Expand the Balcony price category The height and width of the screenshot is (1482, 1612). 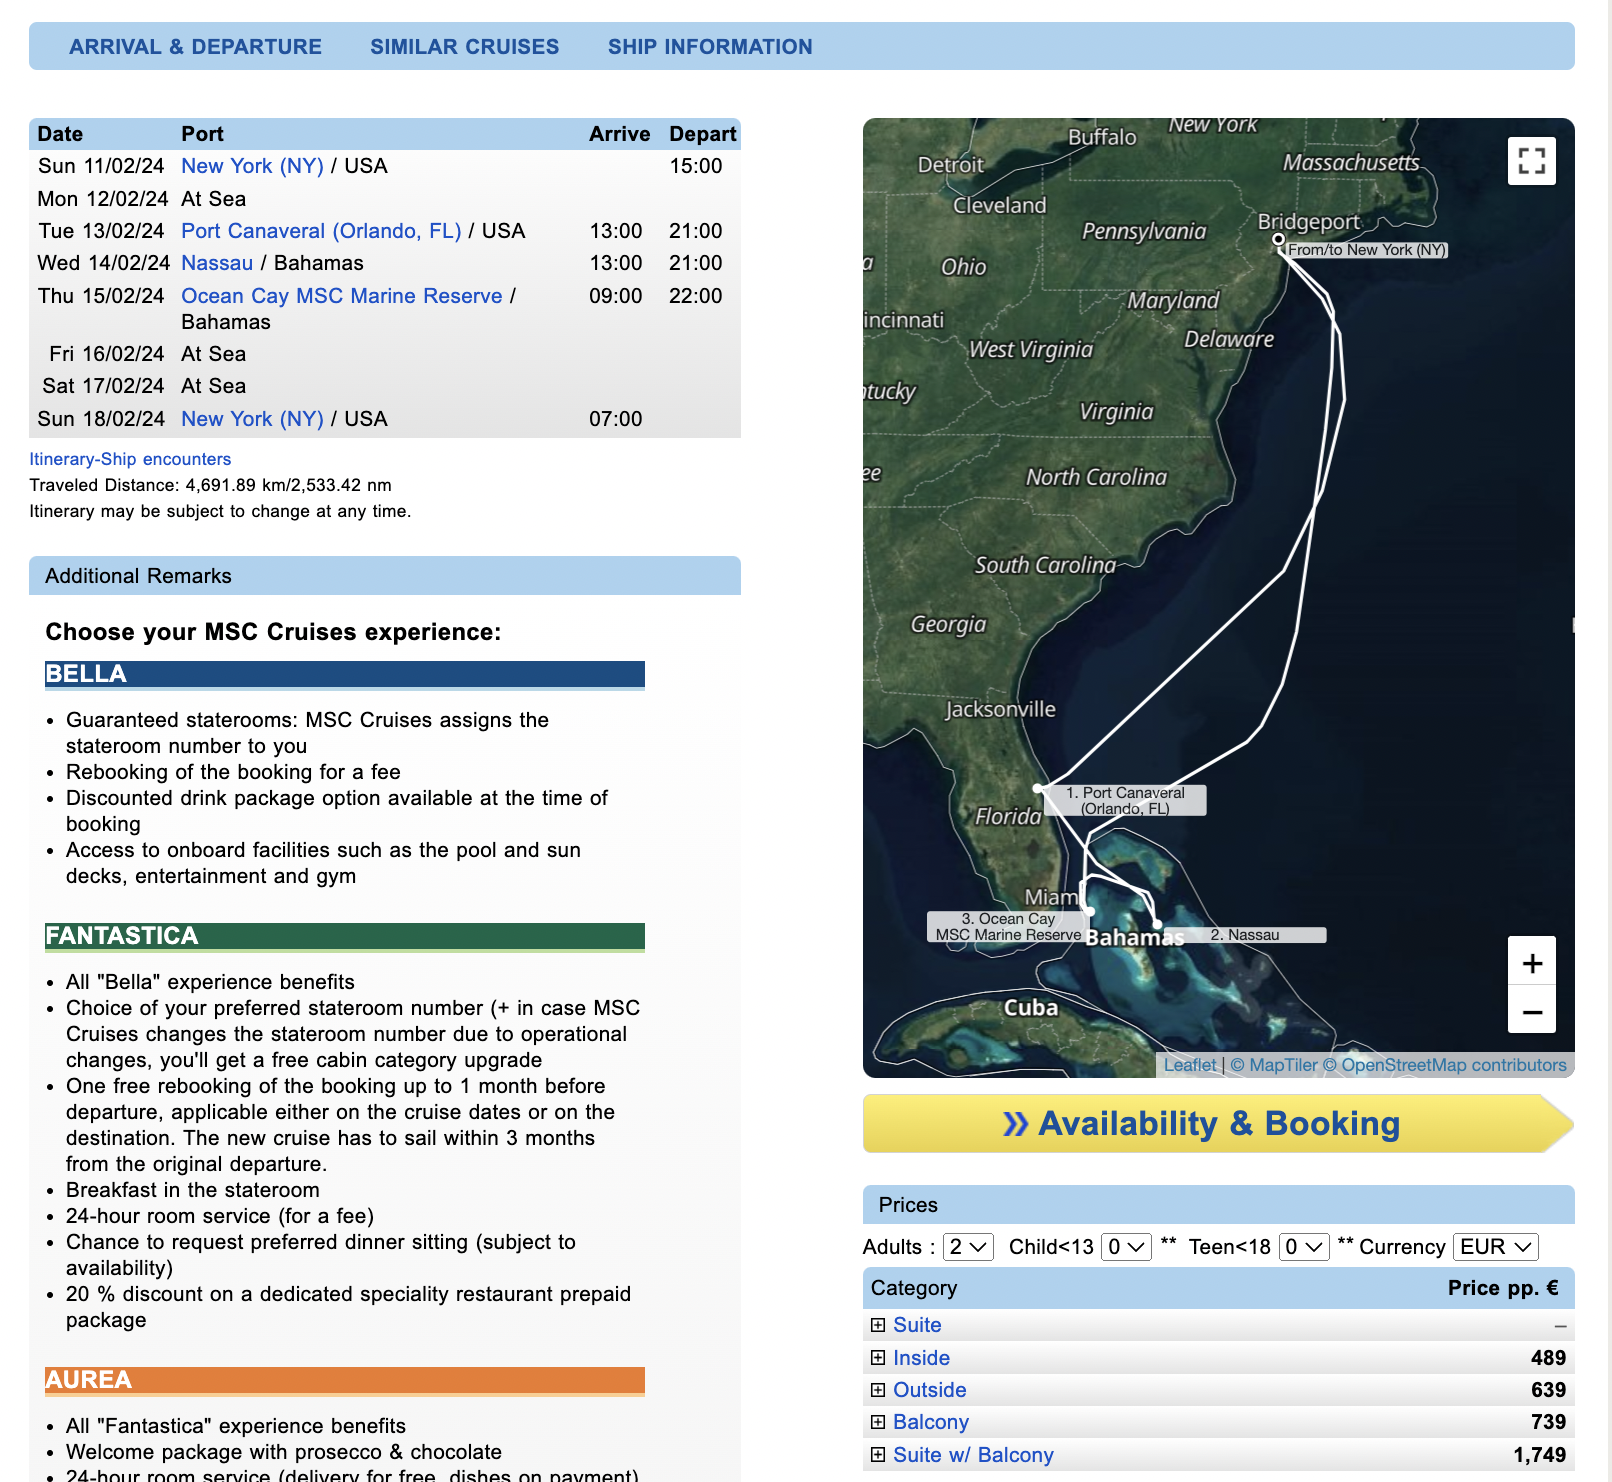click(878, 1422)
